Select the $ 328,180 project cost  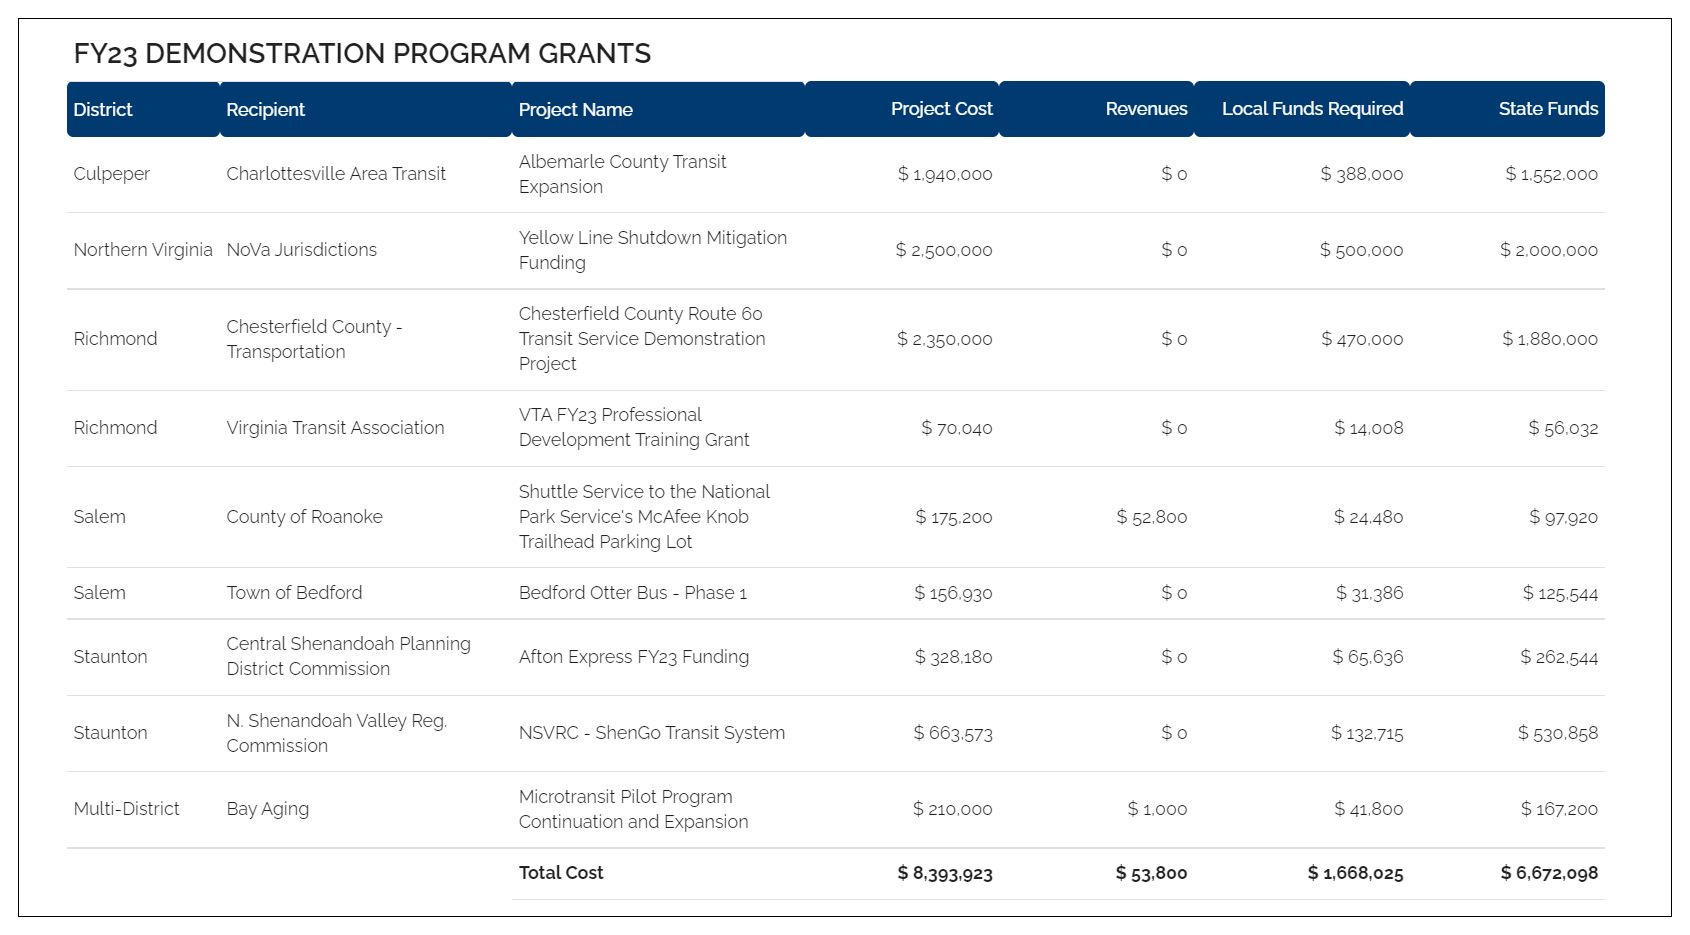[954, 657]
